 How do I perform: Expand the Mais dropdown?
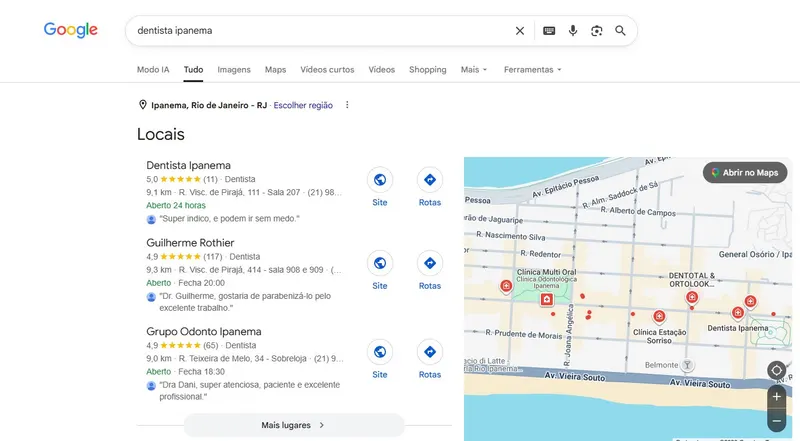tap(473, 69)
